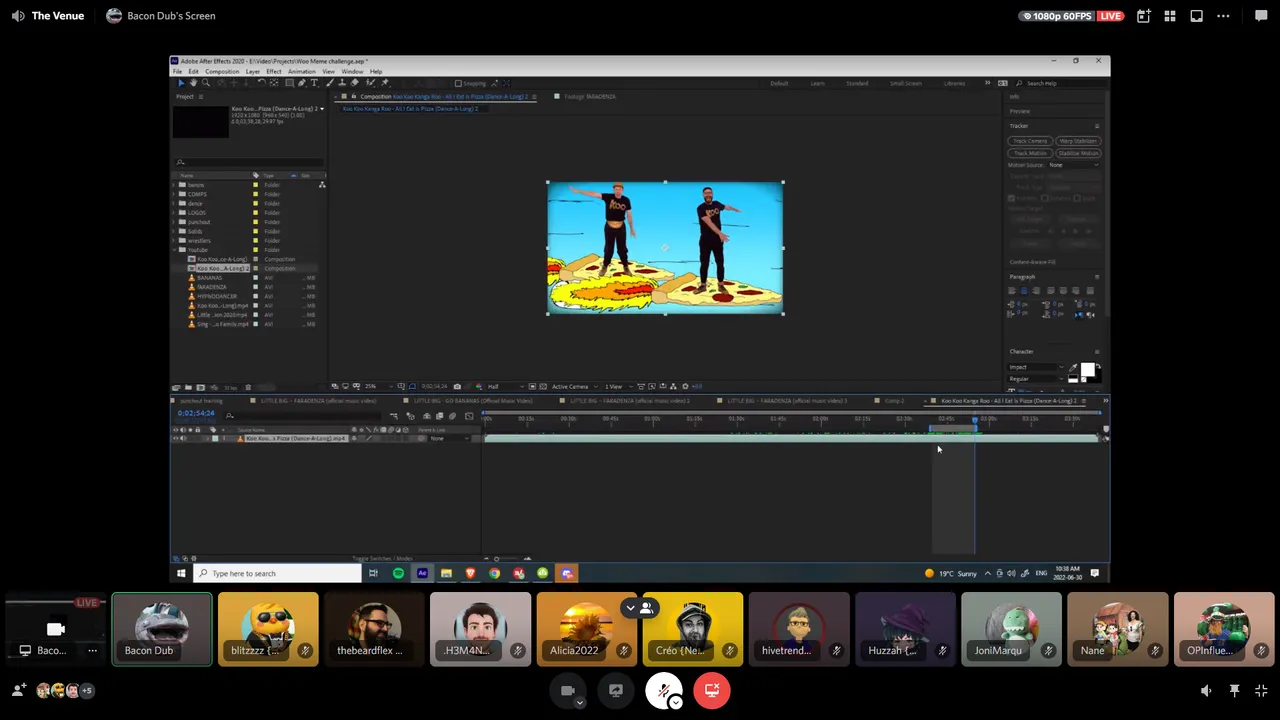Click the left align paragraph icon
This screenshot has height=720, width=1280.
(1012, 290)
